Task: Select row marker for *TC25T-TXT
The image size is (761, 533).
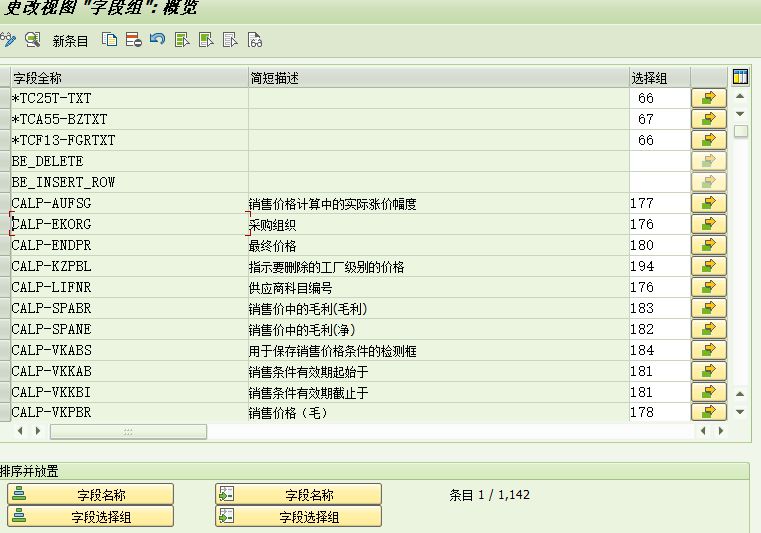Action: pos(5,98)
